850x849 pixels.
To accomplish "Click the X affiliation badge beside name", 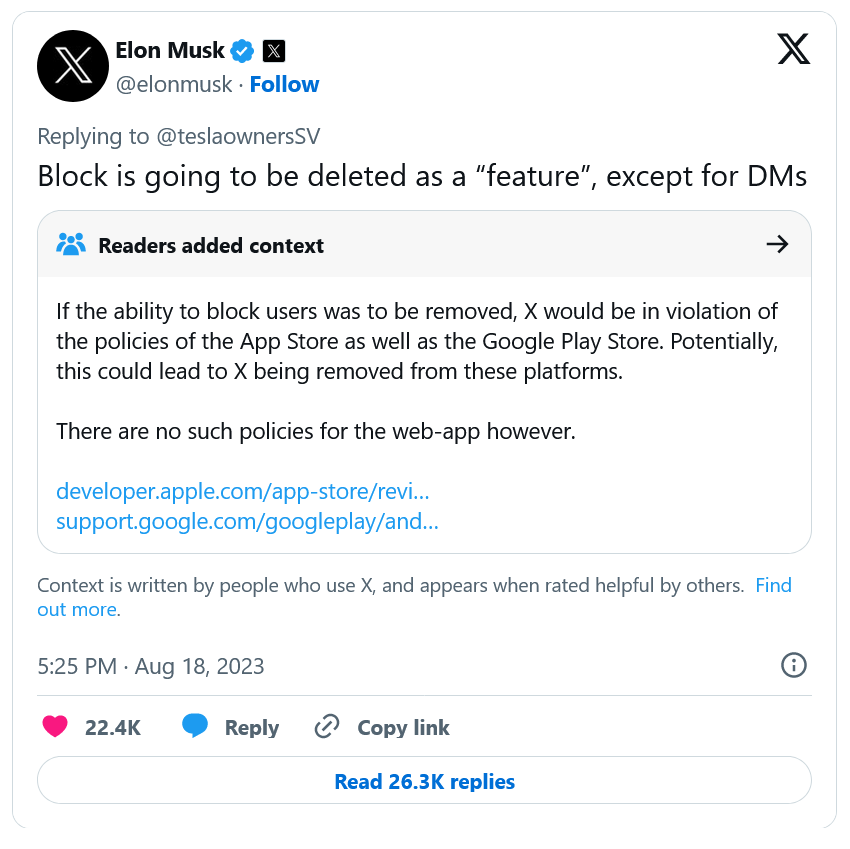I will click(273, 50).
